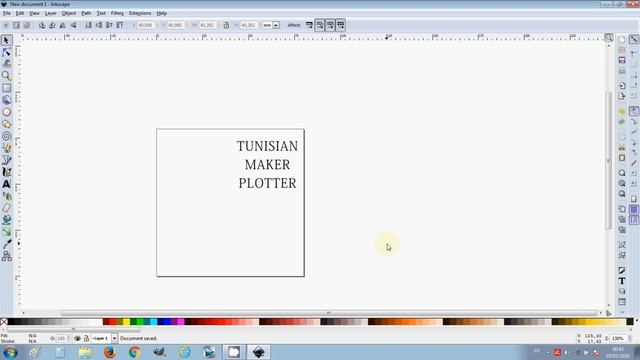Click the zoom percentage field in status bar
The height and width of the screenshot is (360, 640).
(618, 338)
